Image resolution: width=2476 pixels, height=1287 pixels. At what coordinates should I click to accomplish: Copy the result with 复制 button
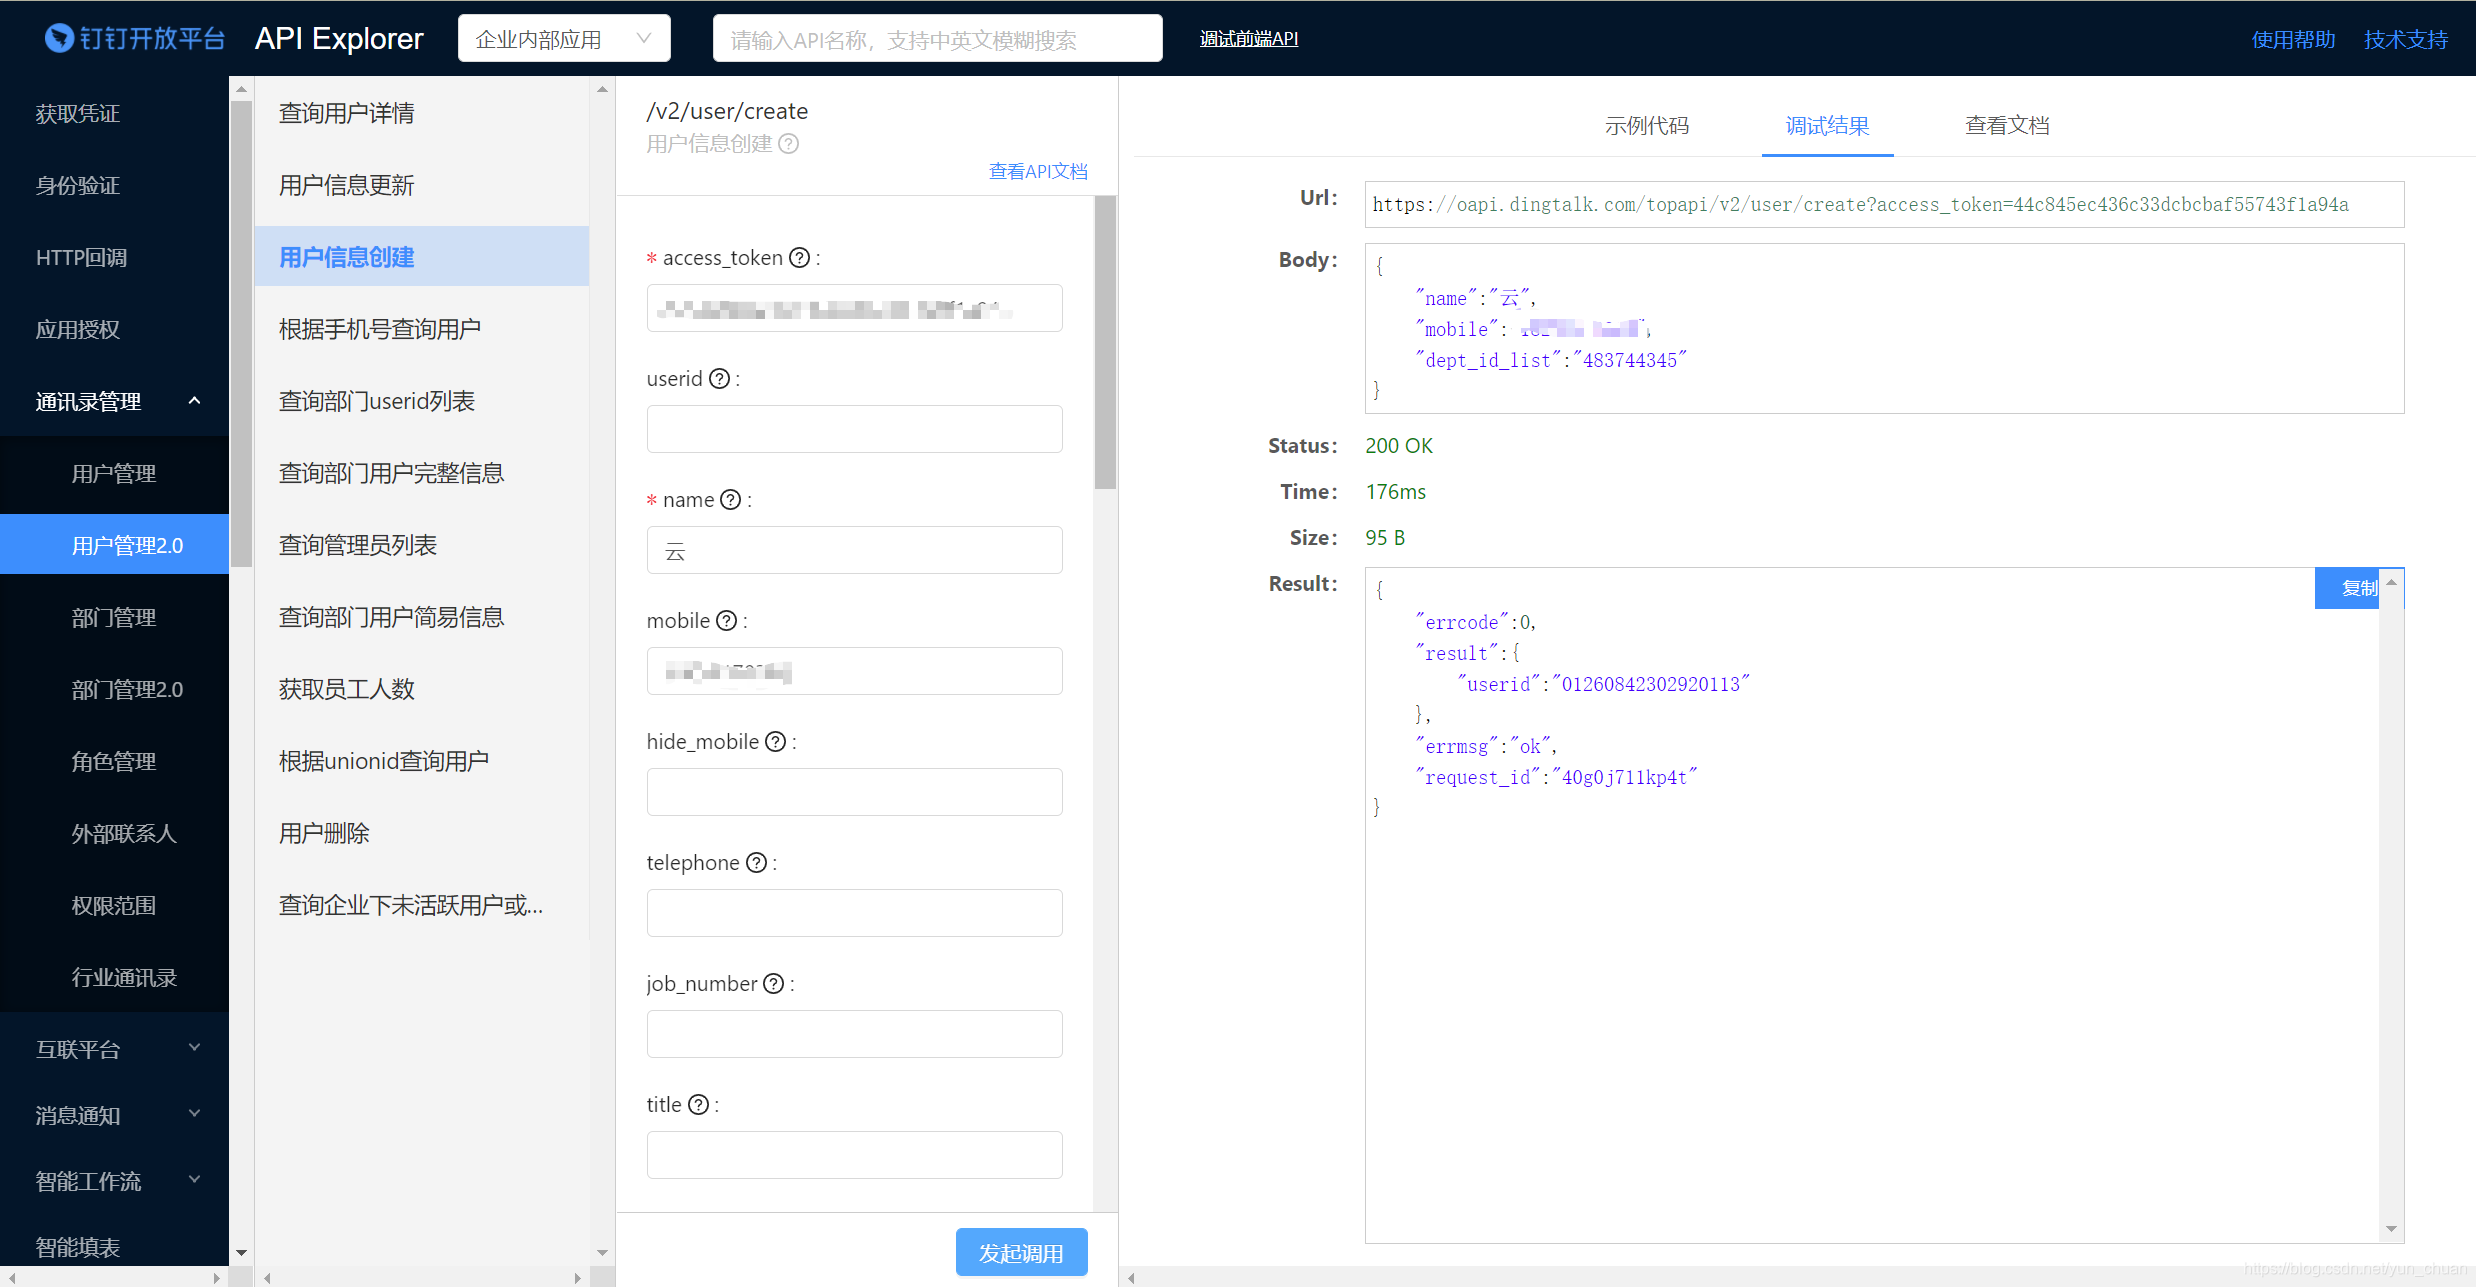(x=2349, y=588)
